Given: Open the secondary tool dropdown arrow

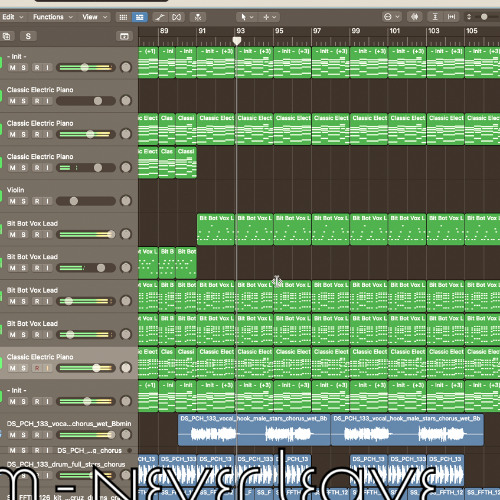Looking at the screenshot, I should pyautogui.click(x=274, y=17).
